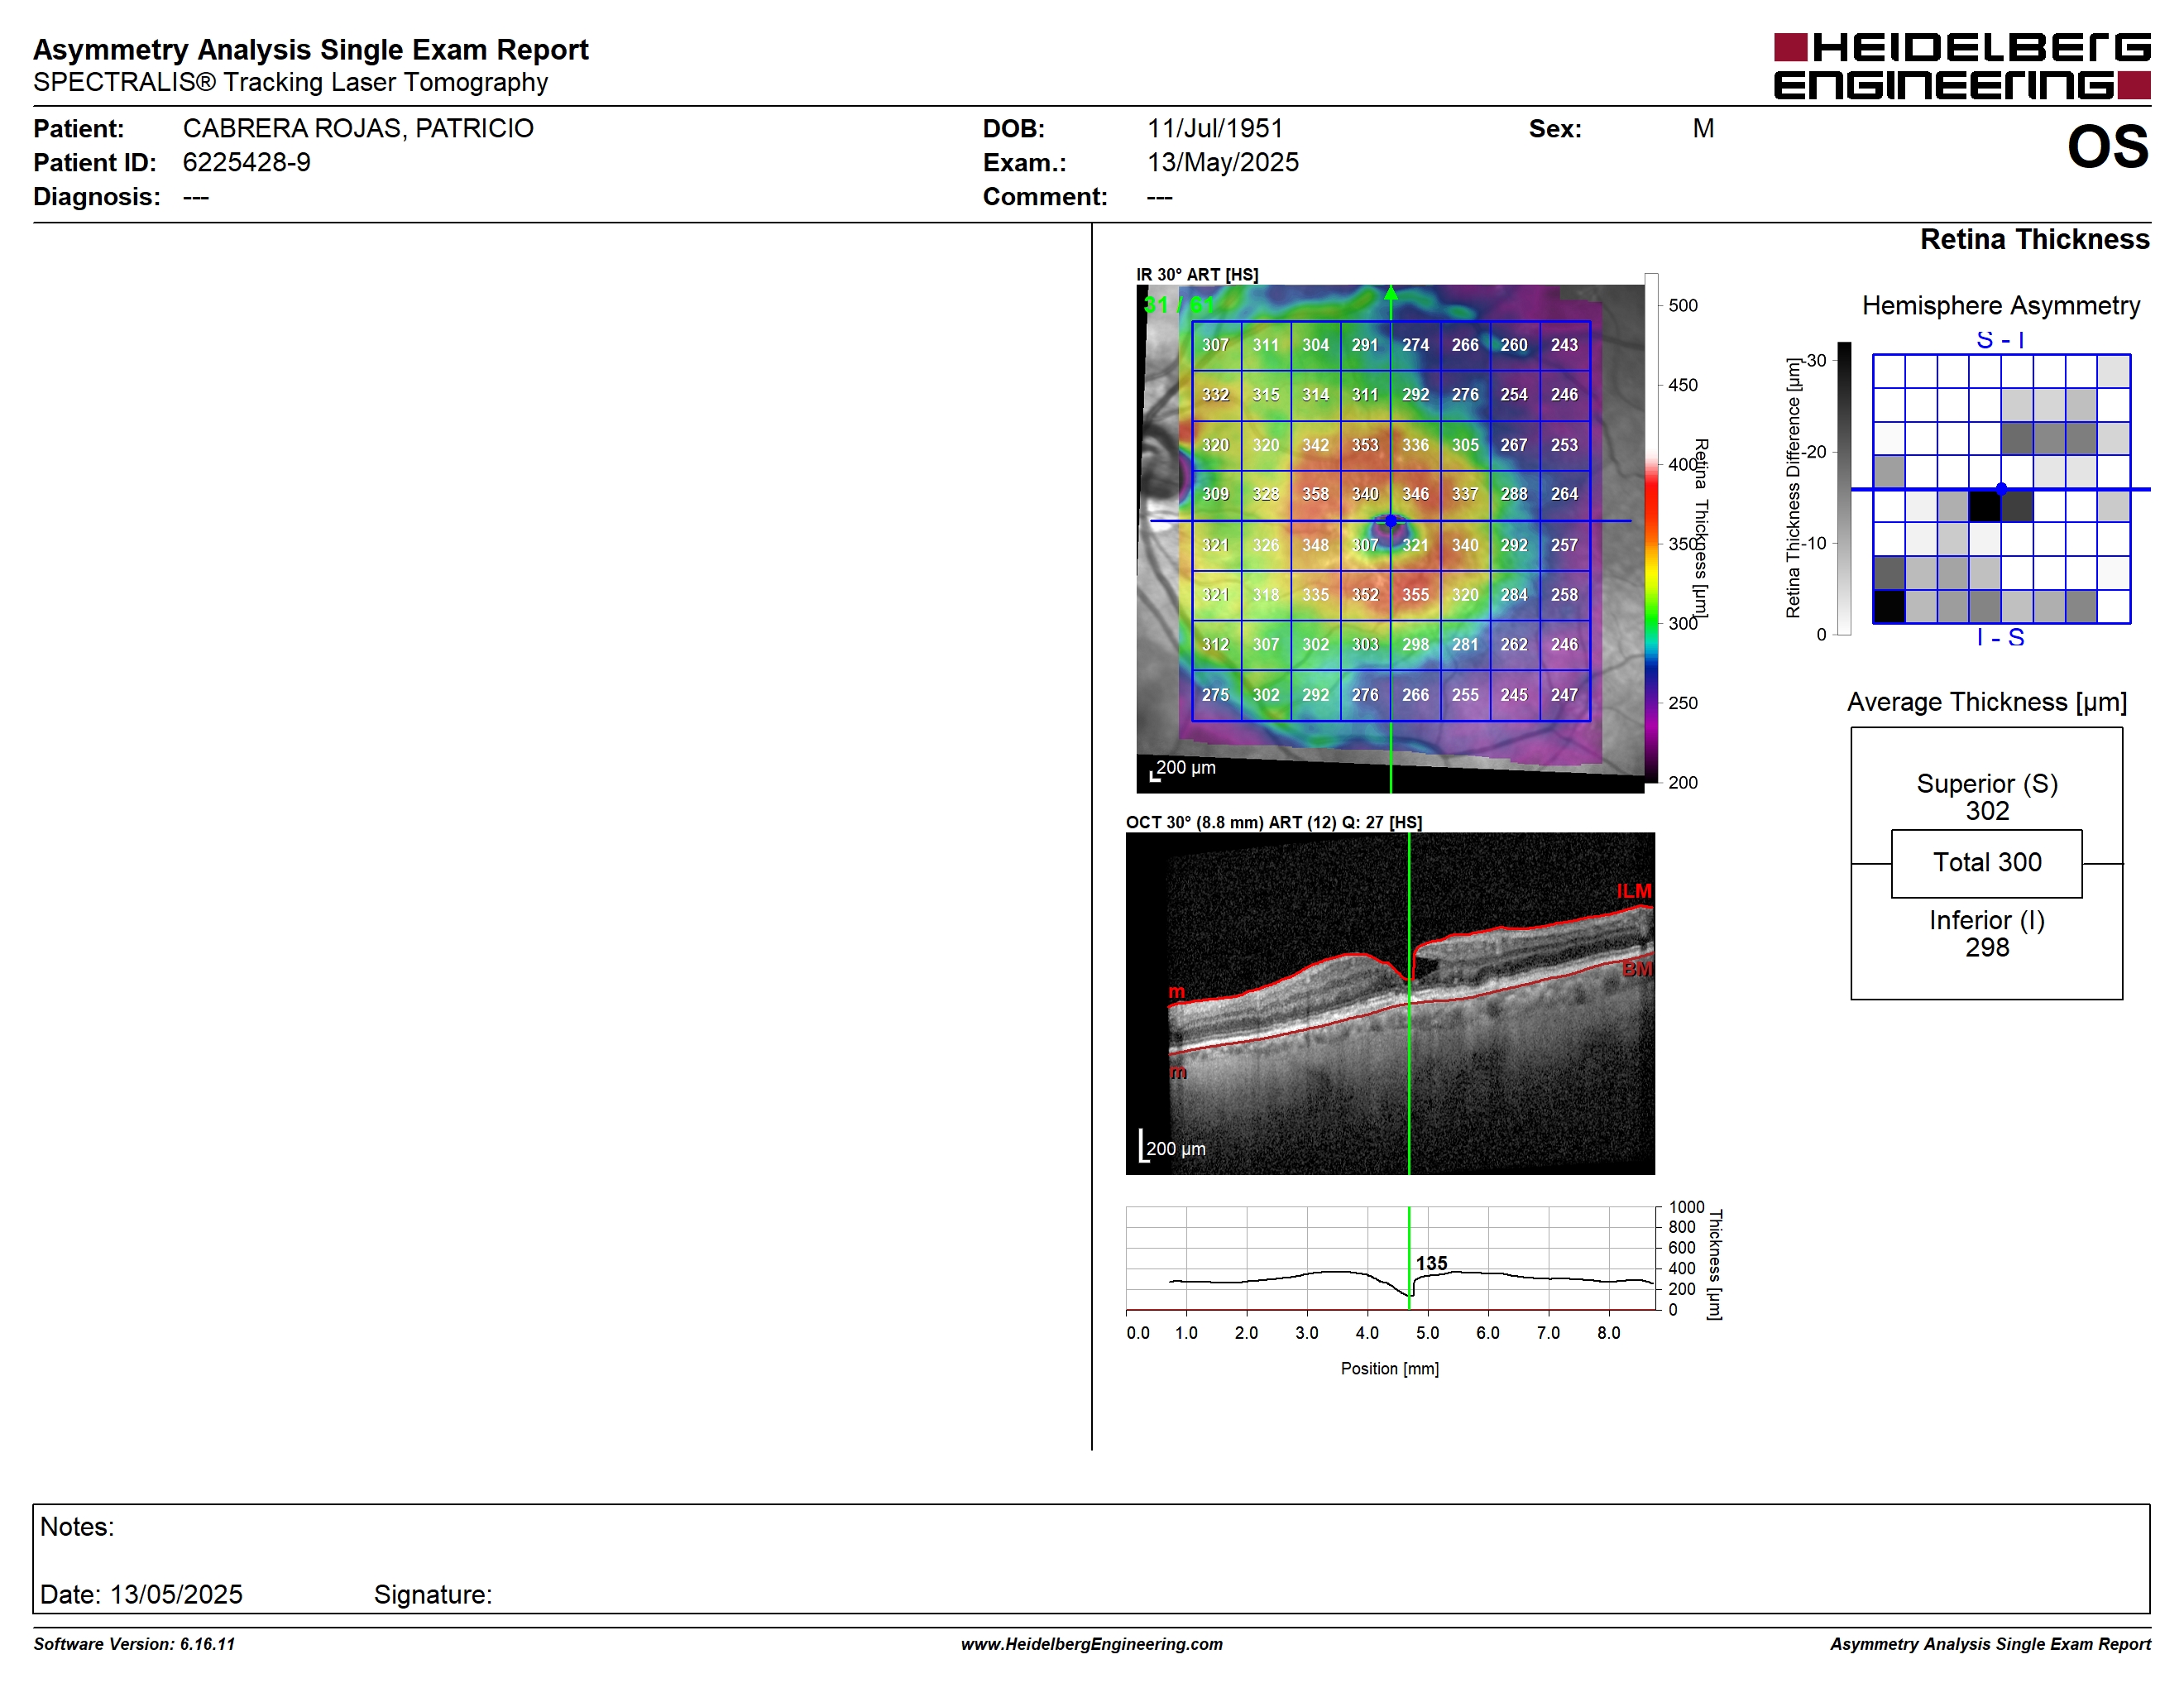
Task: Click the Asymmetry Analysis Single Exam Report title
Action: pyautogui.click(x=311, y=49)
